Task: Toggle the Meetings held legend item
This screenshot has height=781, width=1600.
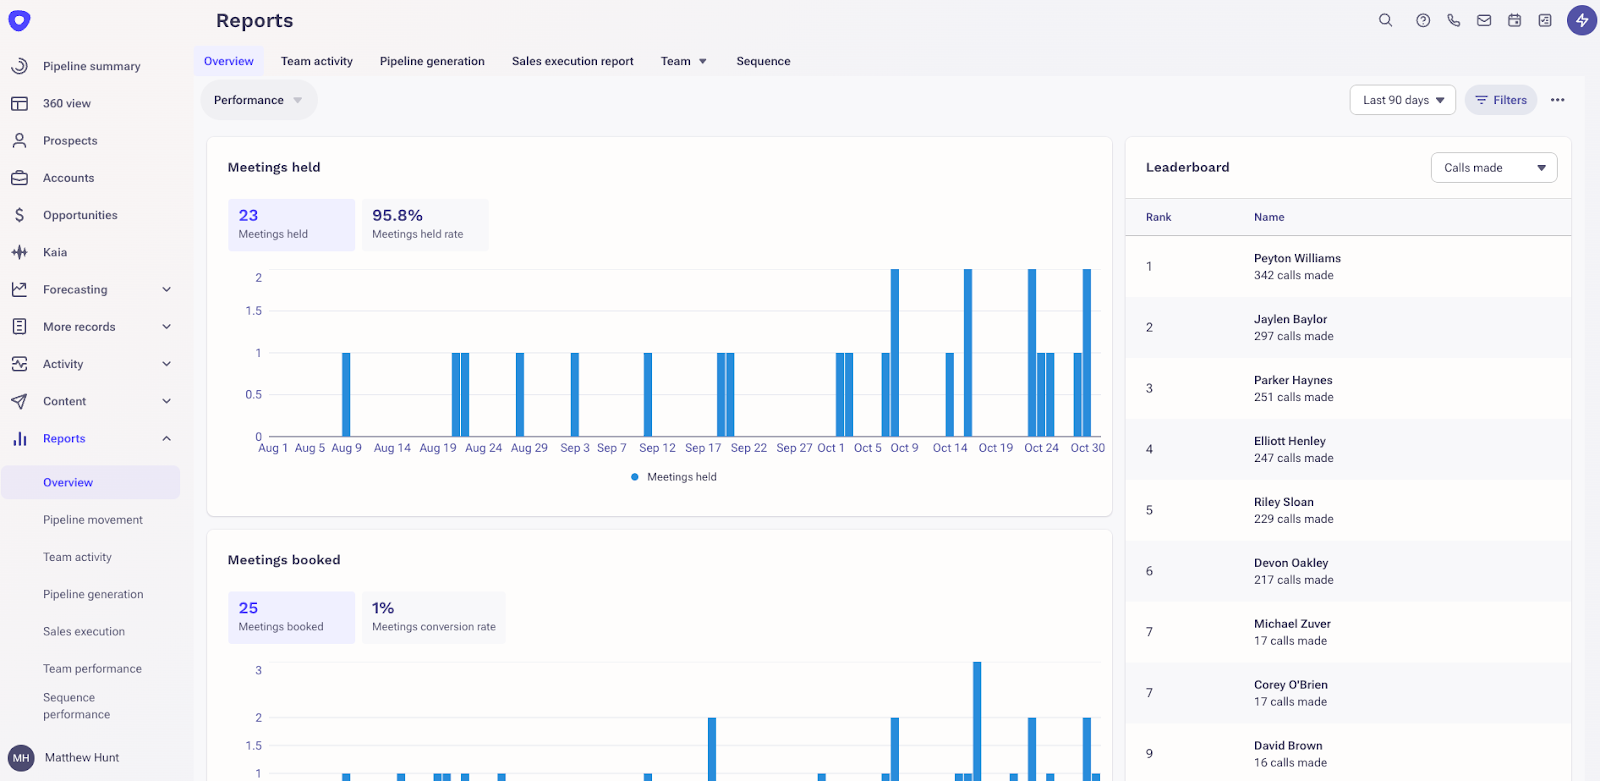Action: point(674,477)
